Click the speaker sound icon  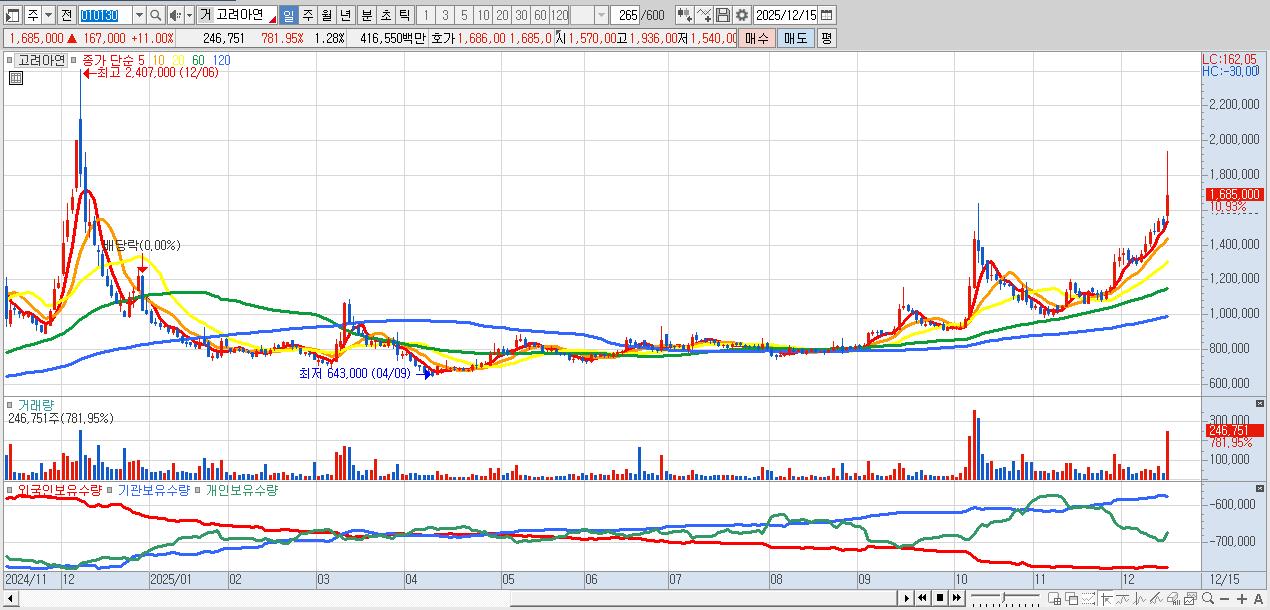[x=175, y=15]
